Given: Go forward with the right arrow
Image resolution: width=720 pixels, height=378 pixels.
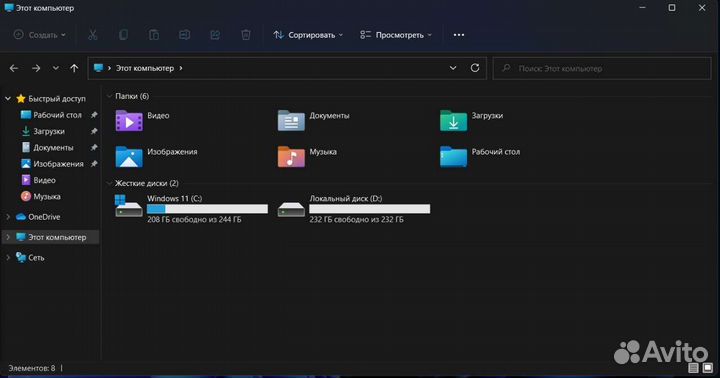Looking at the screenshot, I should [x=36, y=68].
